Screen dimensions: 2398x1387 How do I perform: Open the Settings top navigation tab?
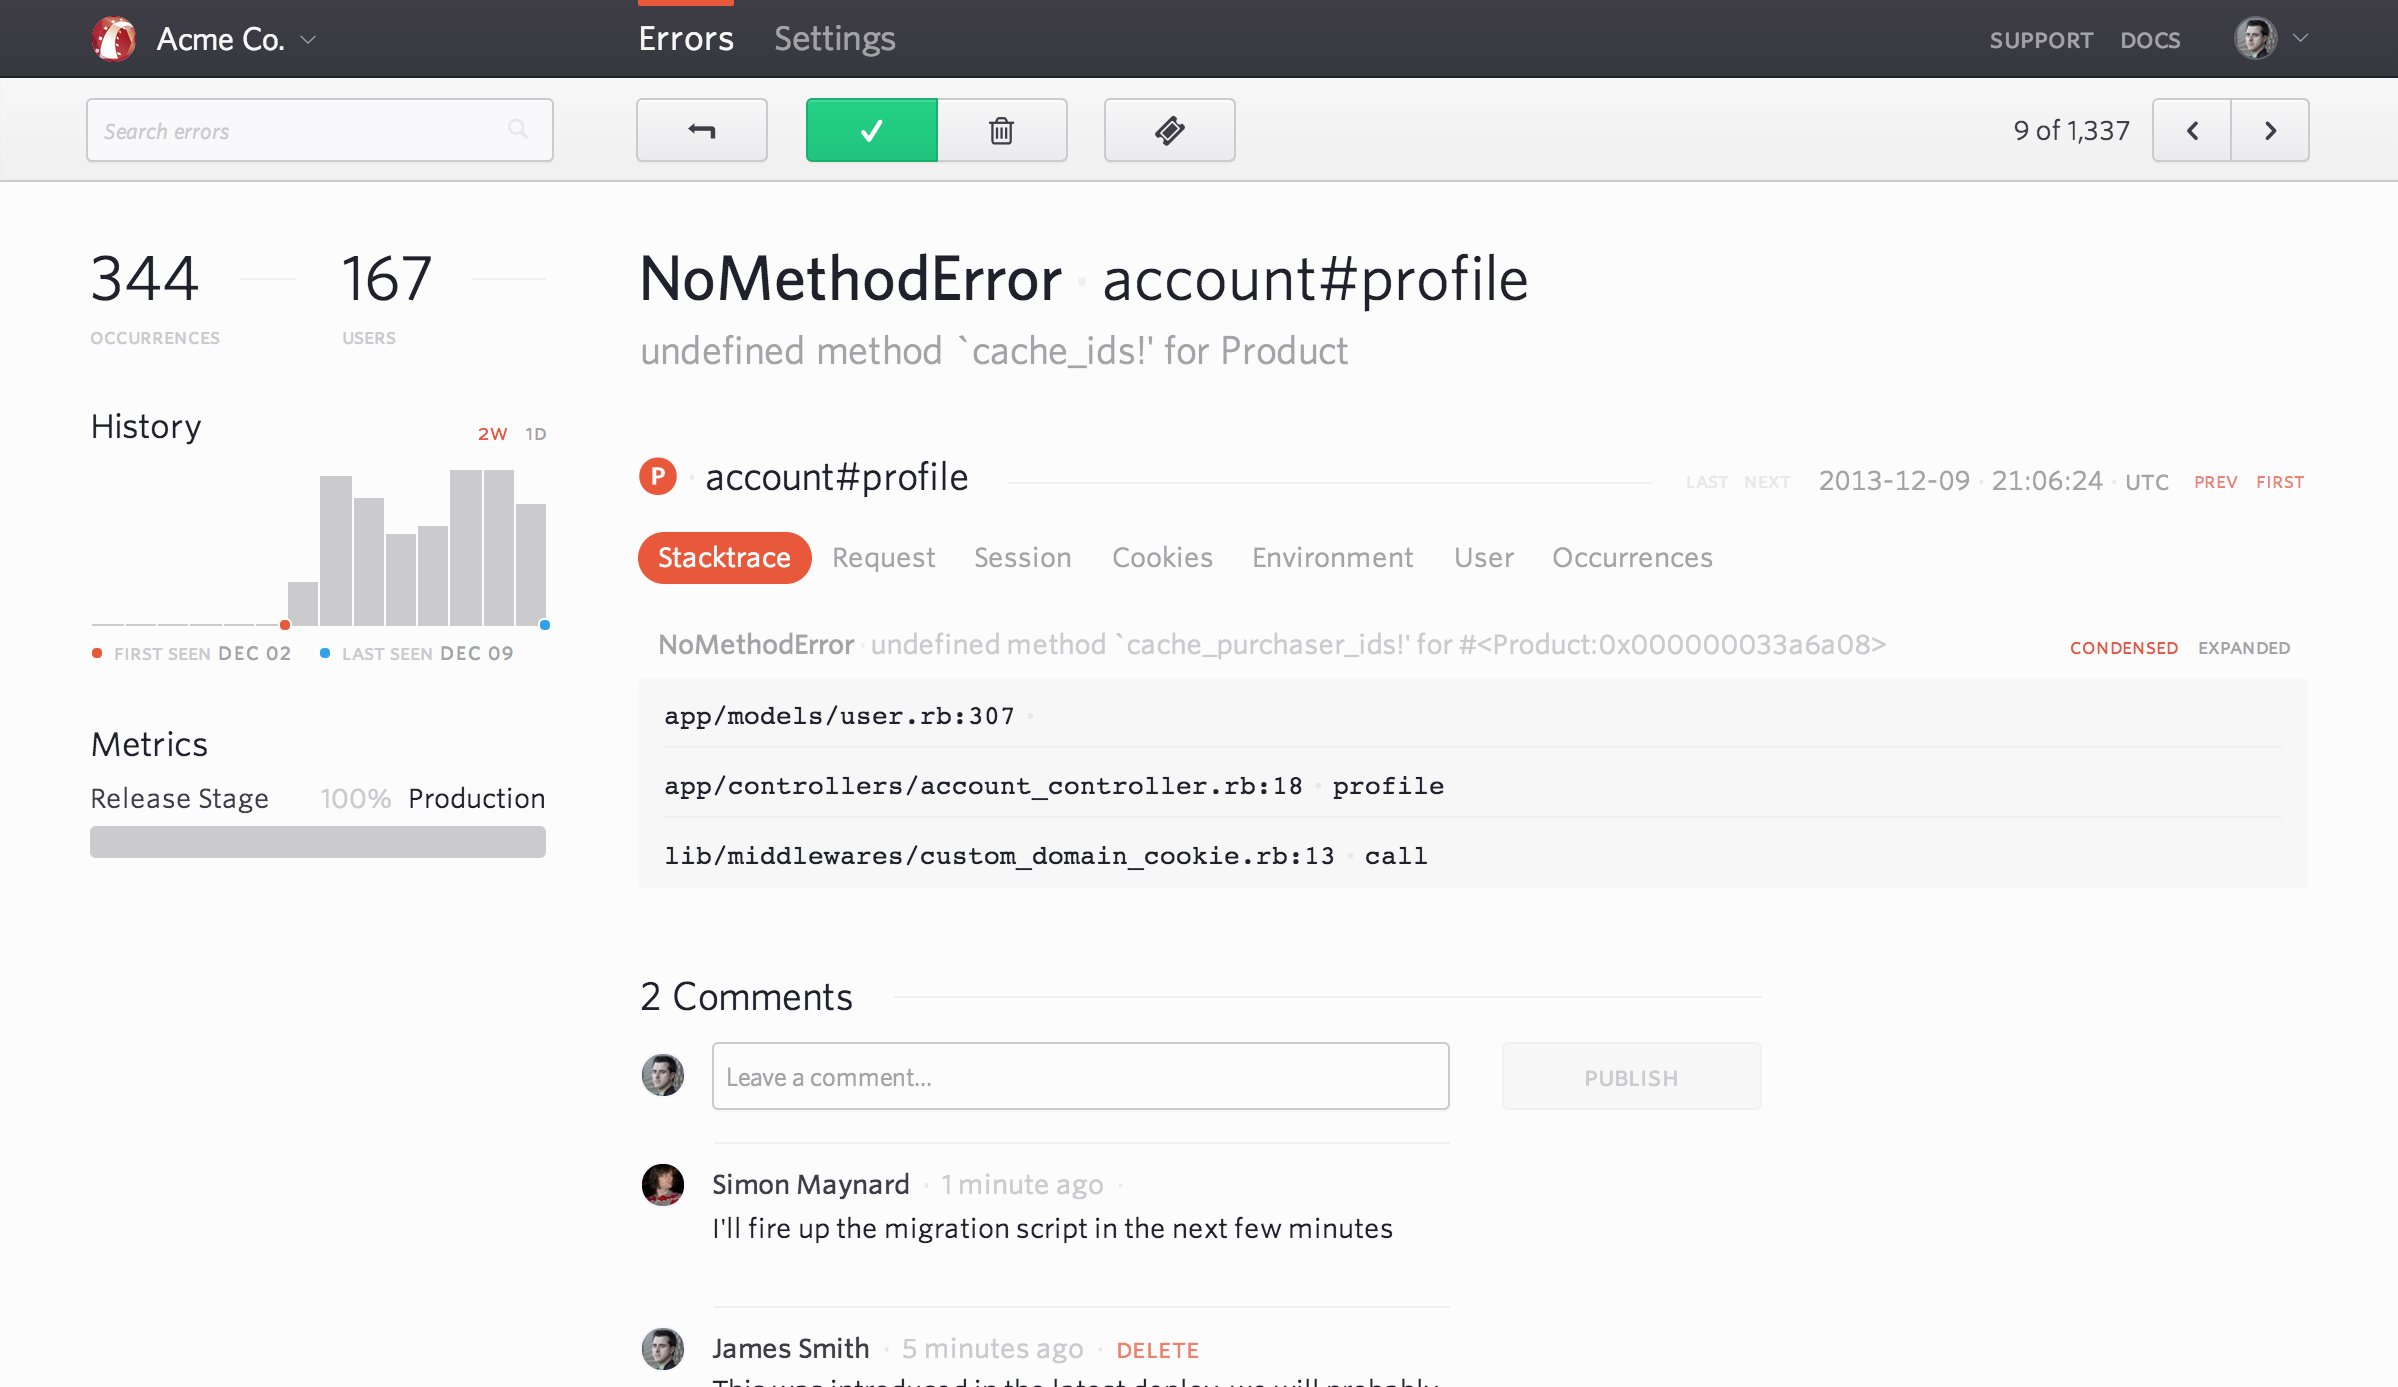834,39
